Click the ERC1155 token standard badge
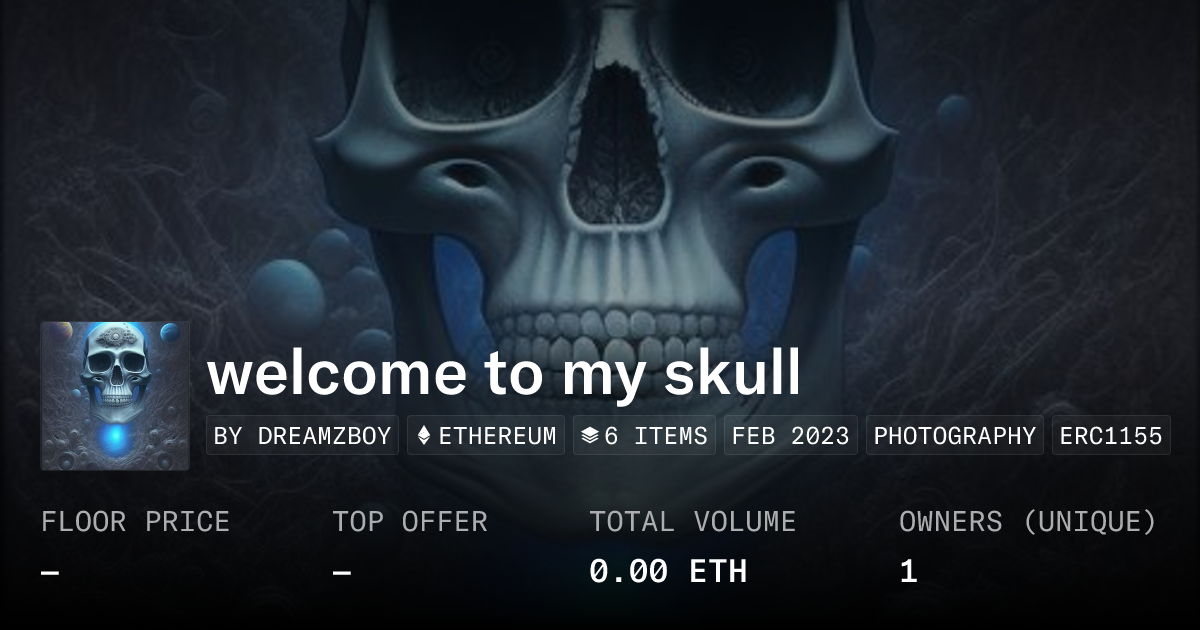Screen dimensions: 1200x630 tap(1111, 436)
